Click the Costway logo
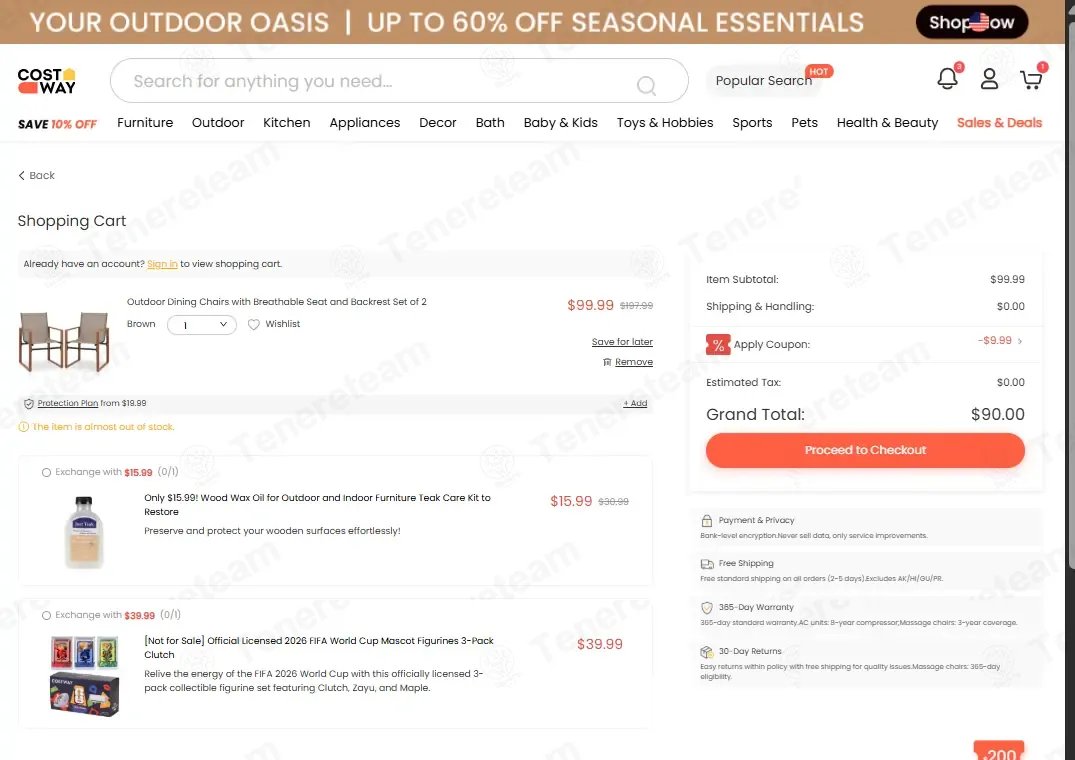Image resolution: width=1075 pixels, height=760 pixels. click(47, 81)
